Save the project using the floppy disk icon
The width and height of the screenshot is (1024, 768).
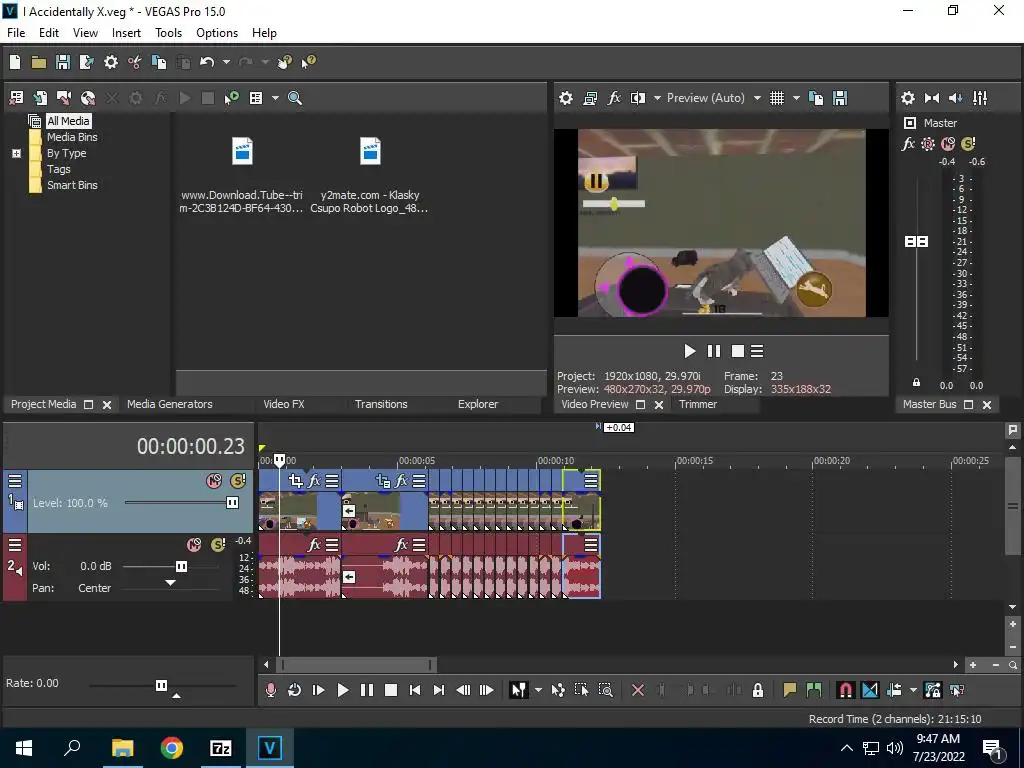coord(63,62)
